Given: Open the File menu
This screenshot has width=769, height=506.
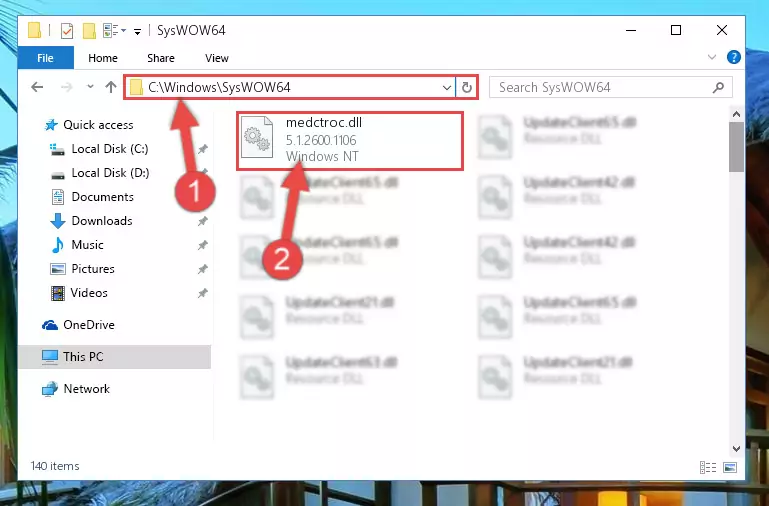Looking at the screenshot, I should [45, 58].
